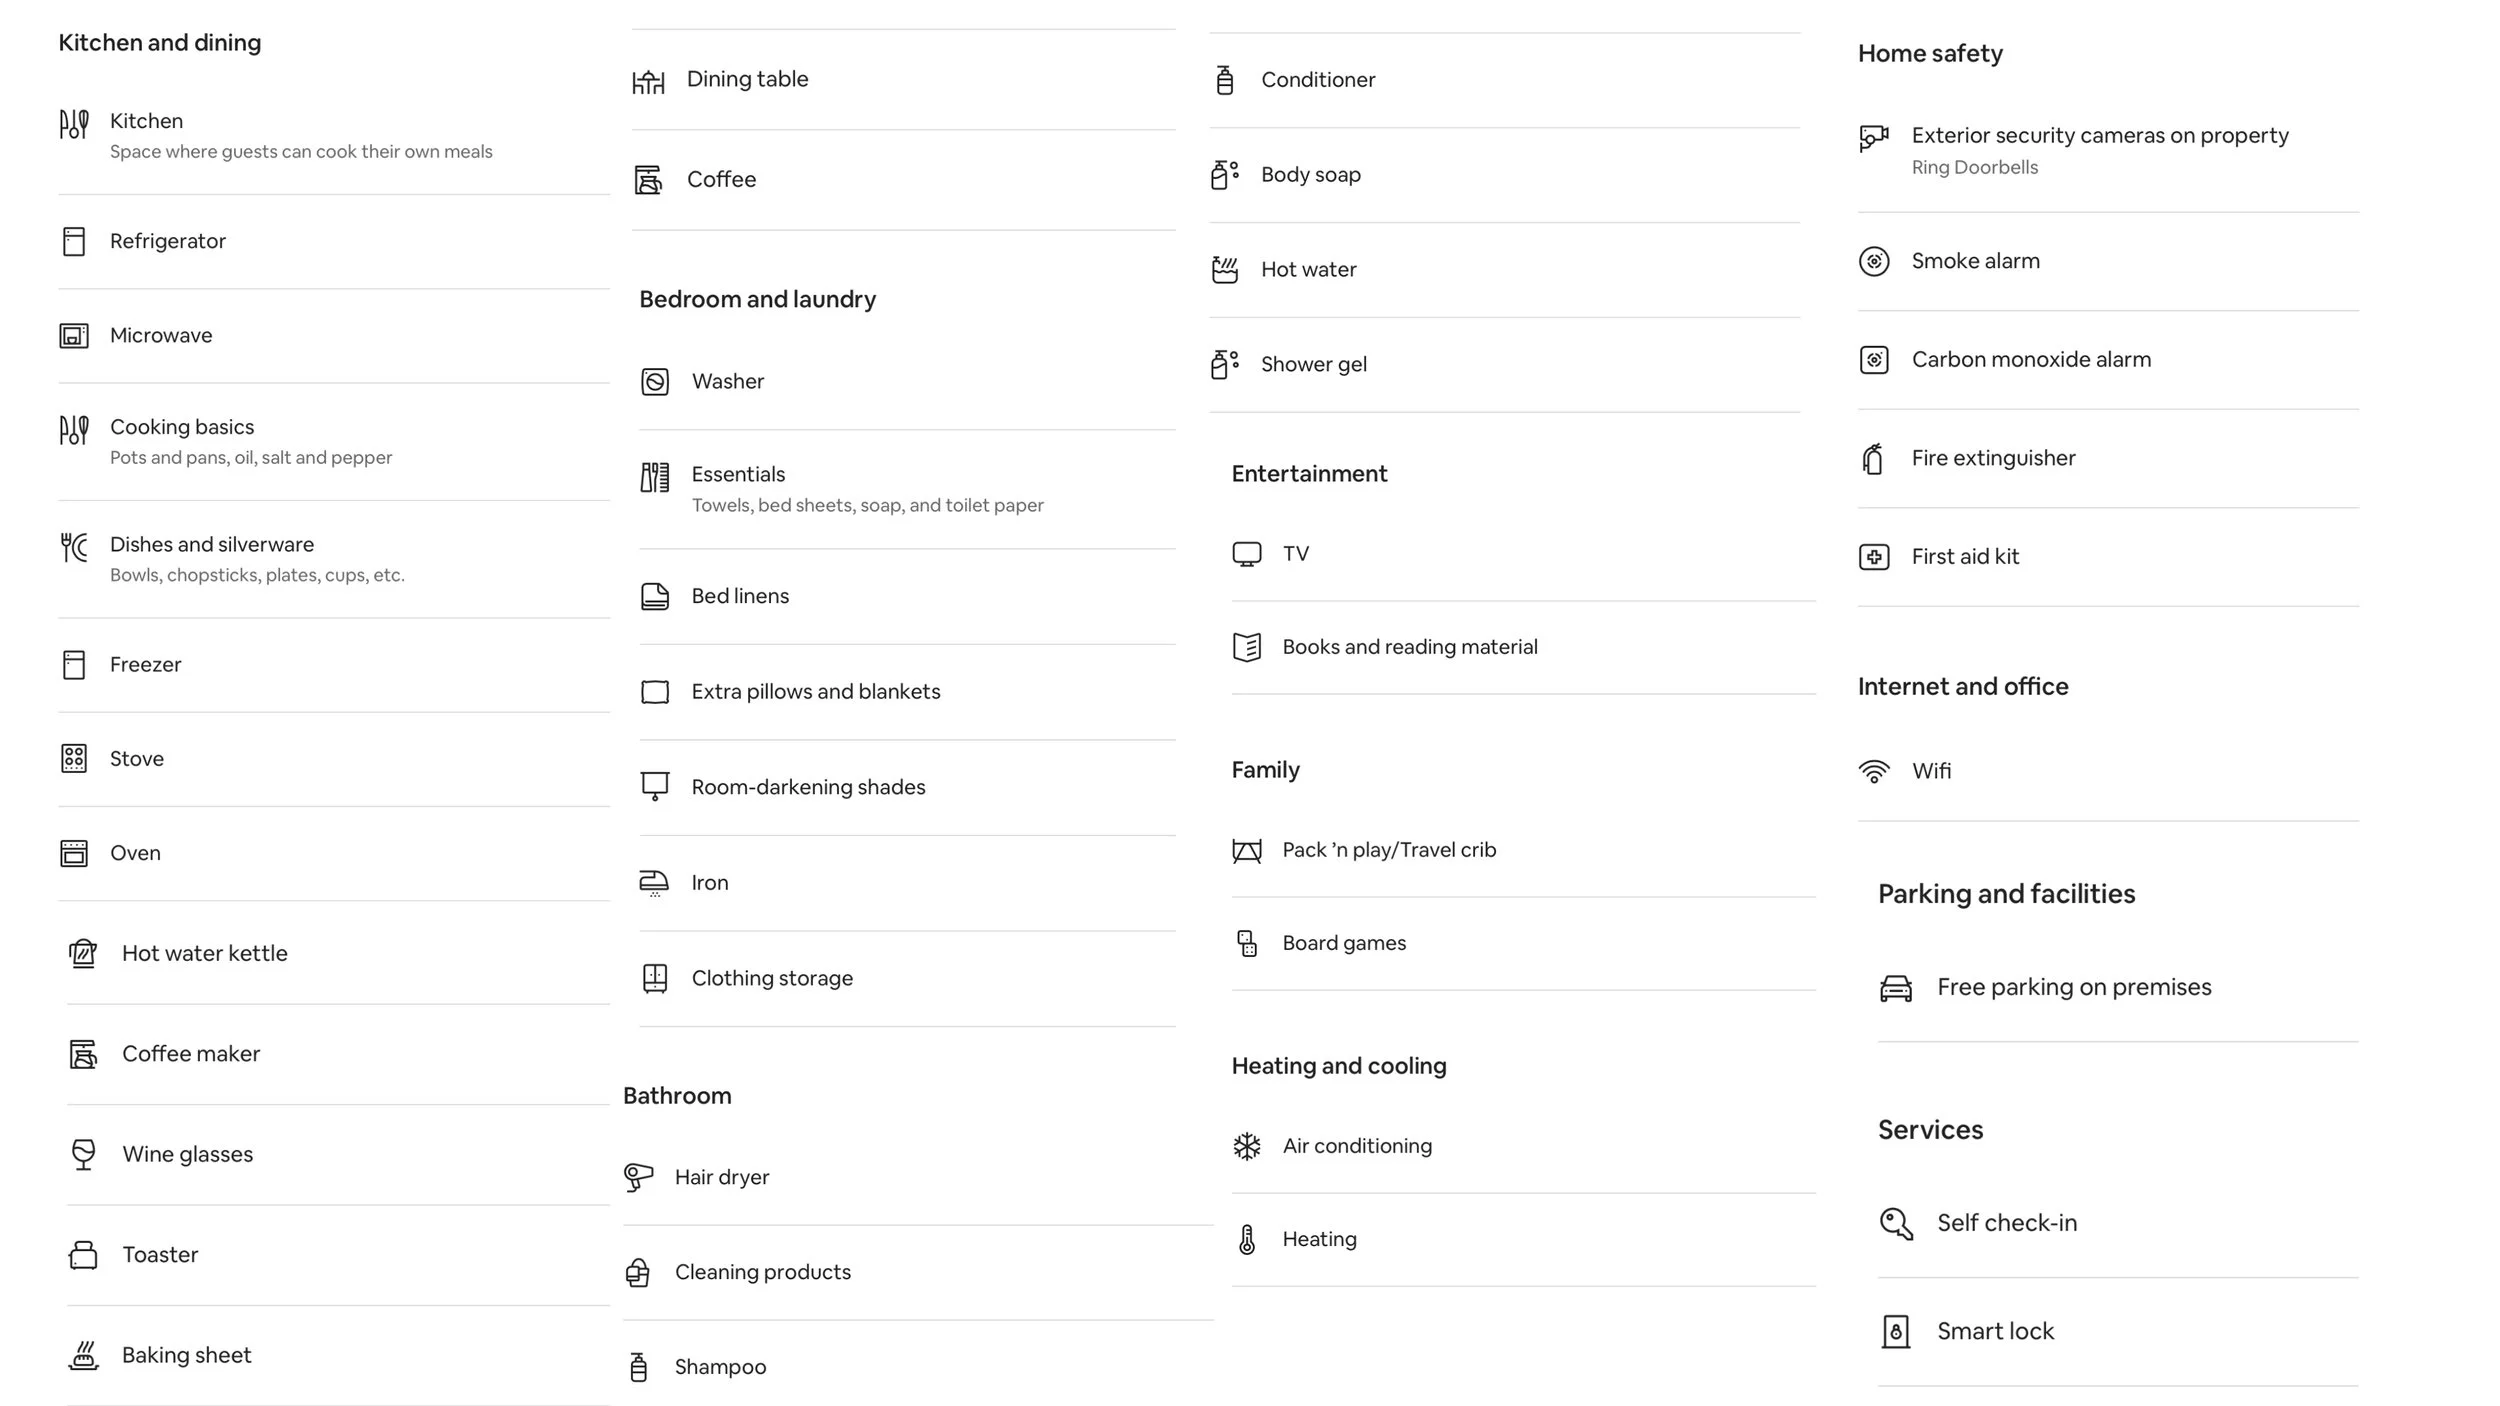
Task: Click the Toaster icon
Action: tap(84, 1255)
